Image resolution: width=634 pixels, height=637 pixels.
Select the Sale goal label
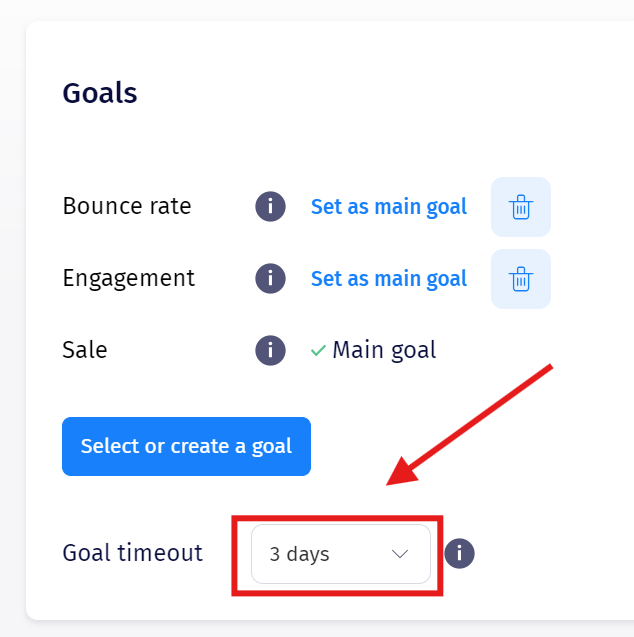pos(85,350)
